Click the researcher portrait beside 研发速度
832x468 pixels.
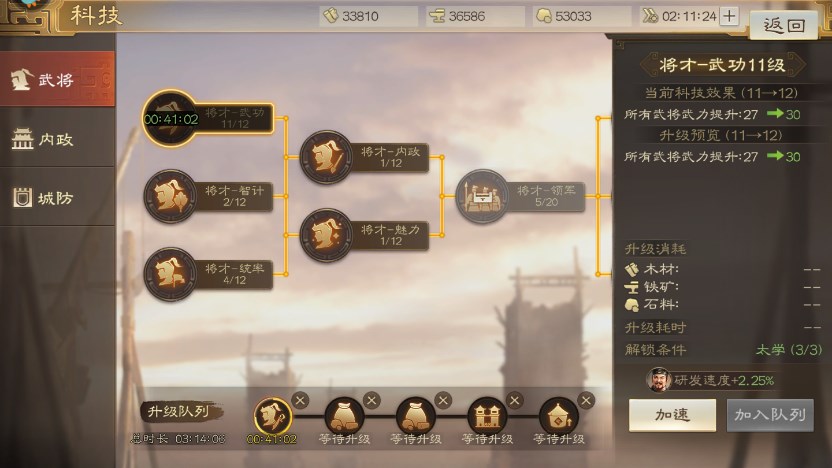click(658, 380)
